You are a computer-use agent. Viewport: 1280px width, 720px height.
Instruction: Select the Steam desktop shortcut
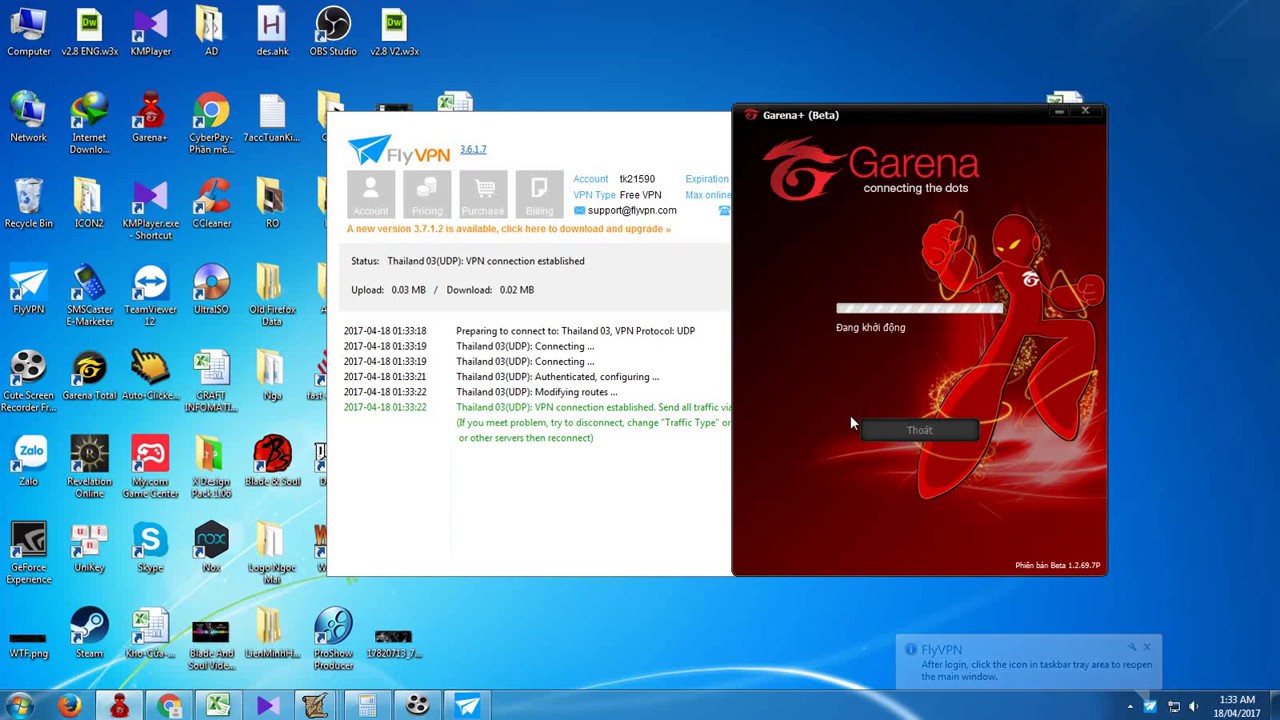(x=89, y=634)
